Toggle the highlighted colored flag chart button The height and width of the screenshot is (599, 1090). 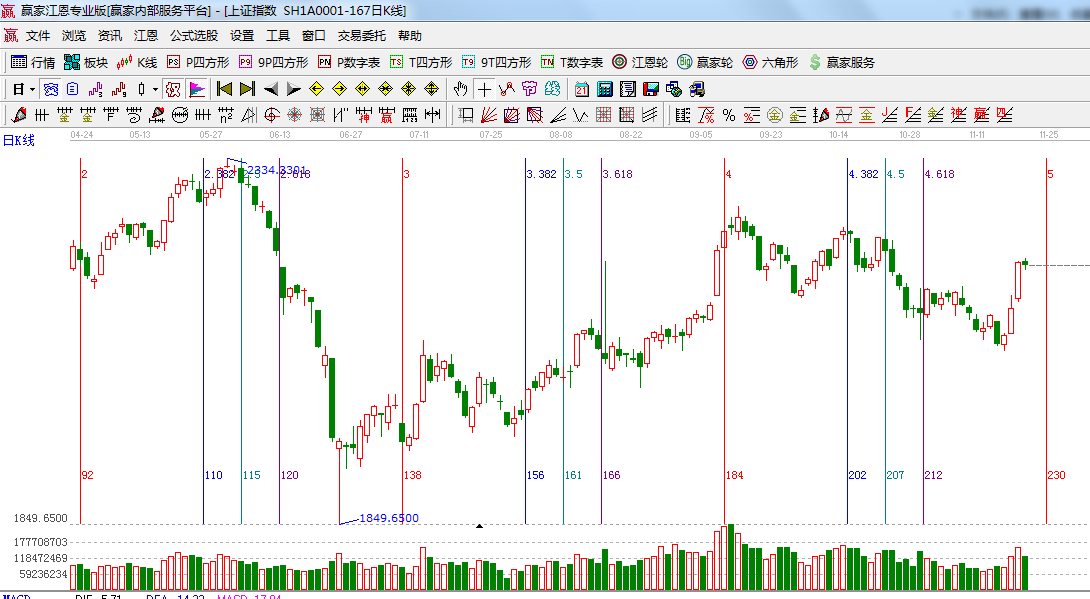click(x=197, y=89)
